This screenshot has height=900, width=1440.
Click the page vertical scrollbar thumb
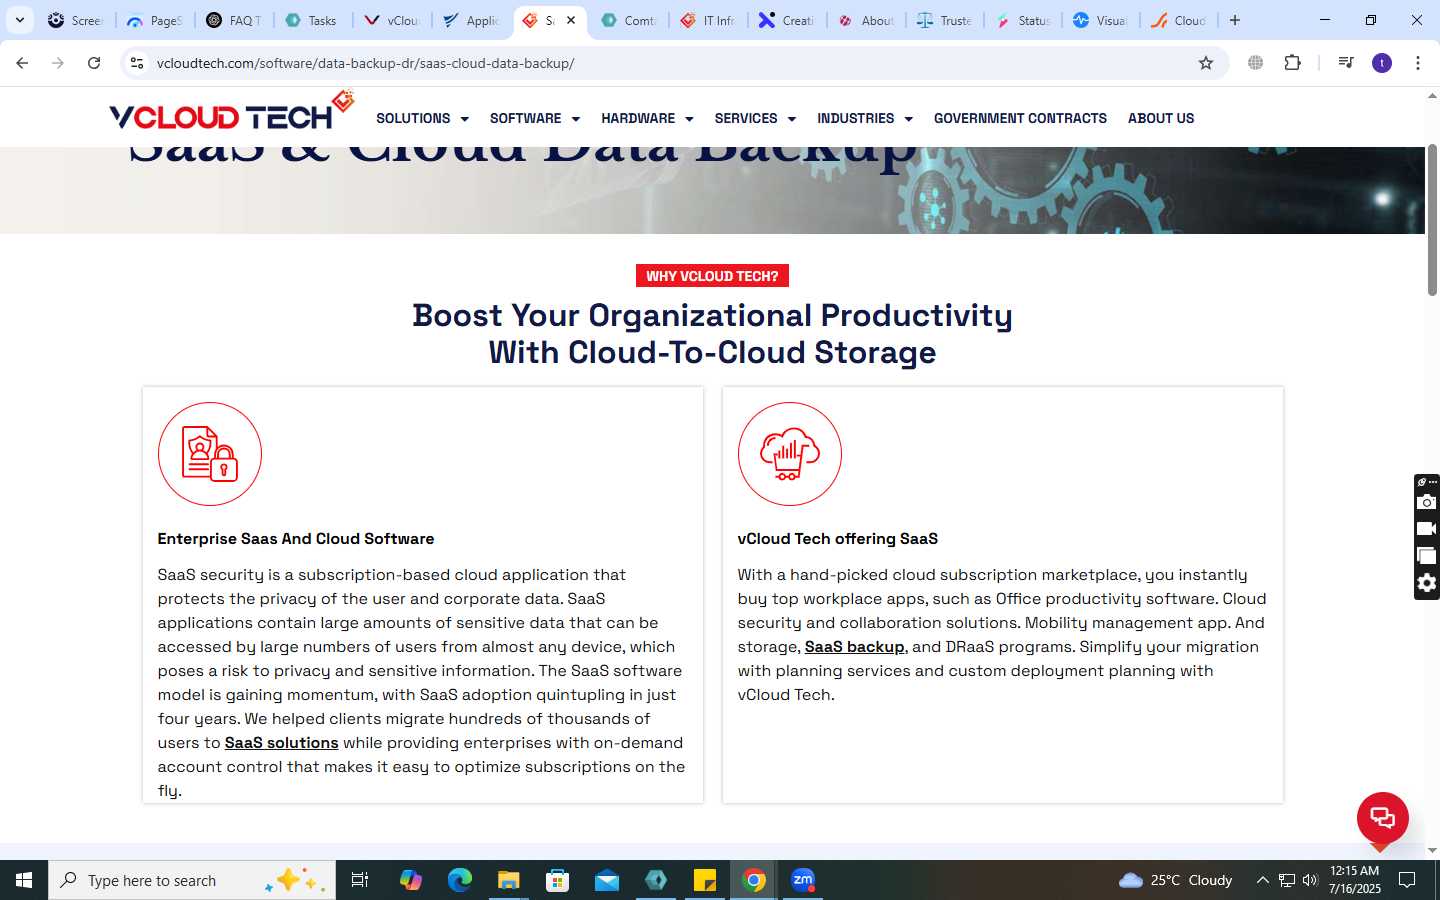[x=1432, y=220]
